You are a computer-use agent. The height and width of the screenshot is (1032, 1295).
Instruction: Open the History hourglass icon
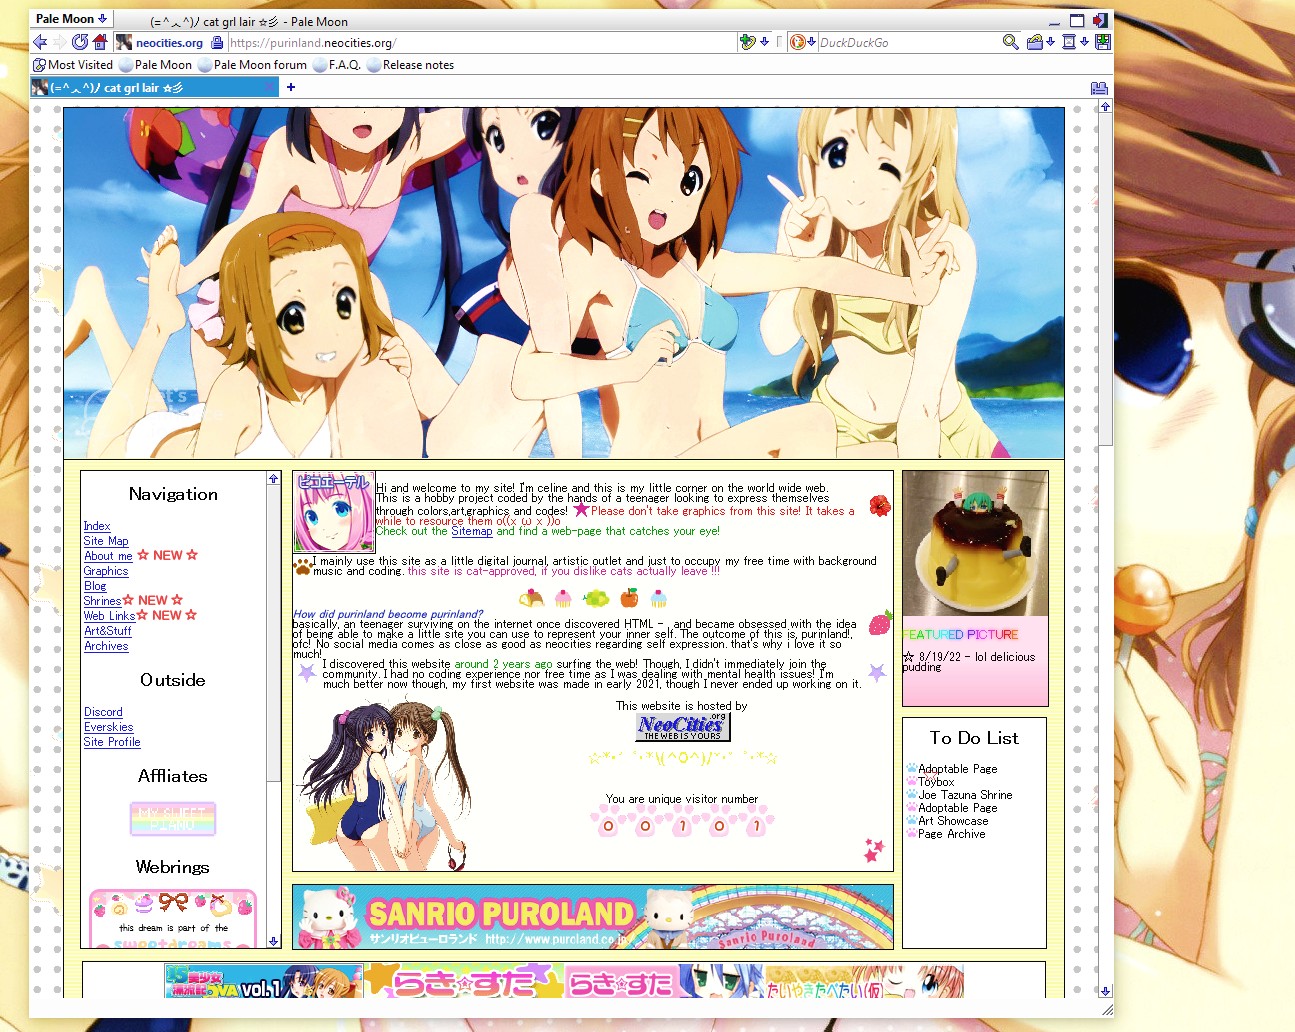coord(1069,42)
